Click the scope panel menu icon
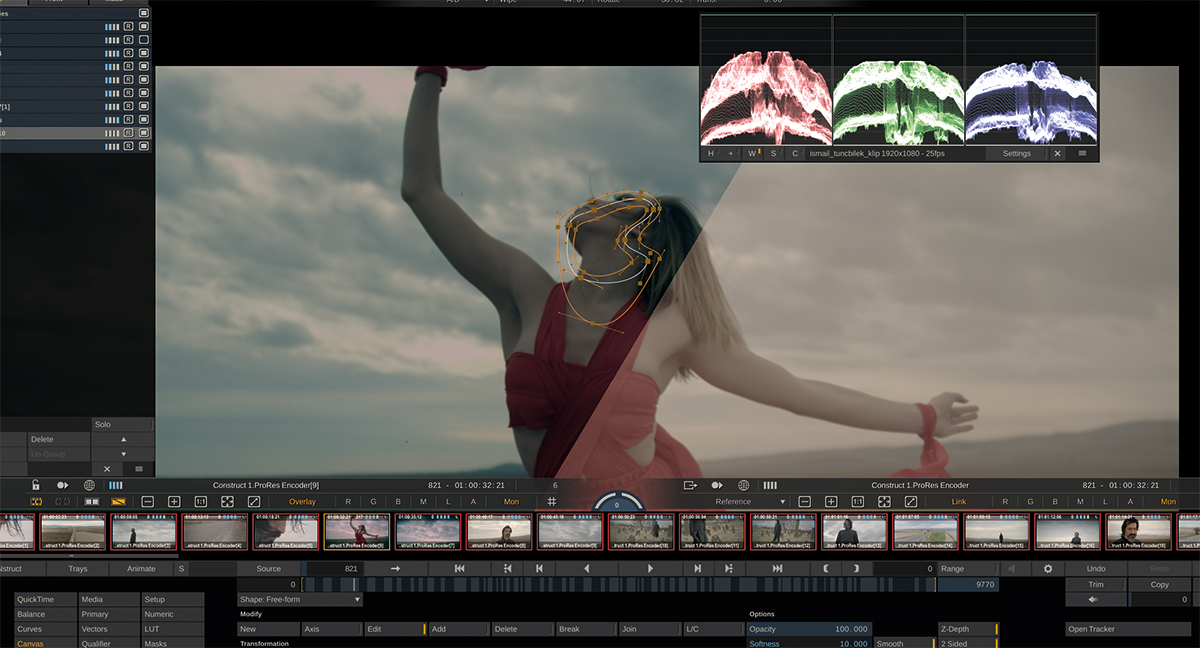Screen dimensions: 1200x648 (1082, 153)
